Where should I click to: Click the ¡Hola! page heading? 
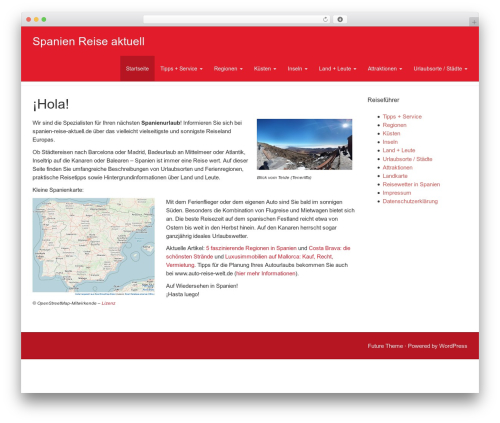tap(51, 104)
